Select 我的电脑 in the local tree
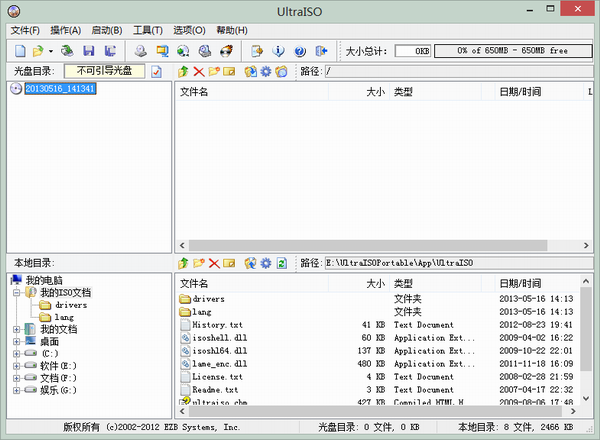The image size is (600, 440). coord(44,280)
